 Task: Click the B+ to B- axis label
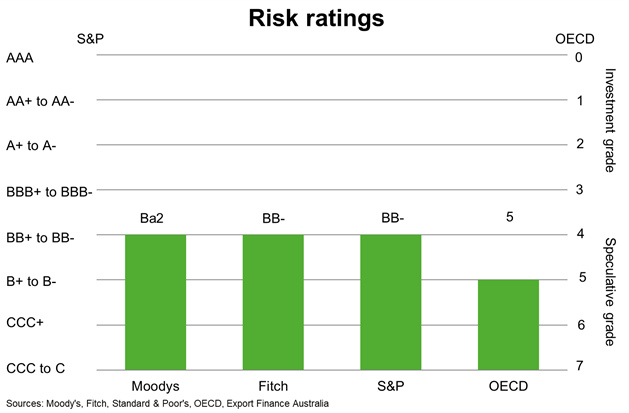tap(31, 281)
